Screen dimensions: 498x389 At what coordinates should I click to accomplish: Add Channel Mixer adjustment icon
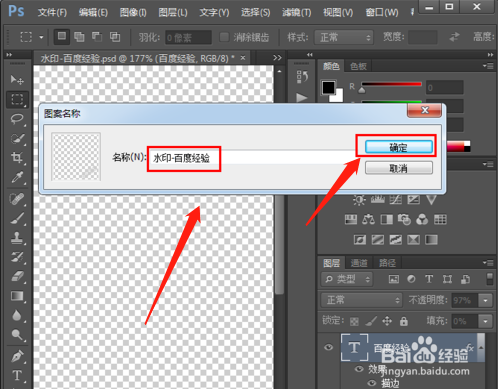tap(422, 220)
